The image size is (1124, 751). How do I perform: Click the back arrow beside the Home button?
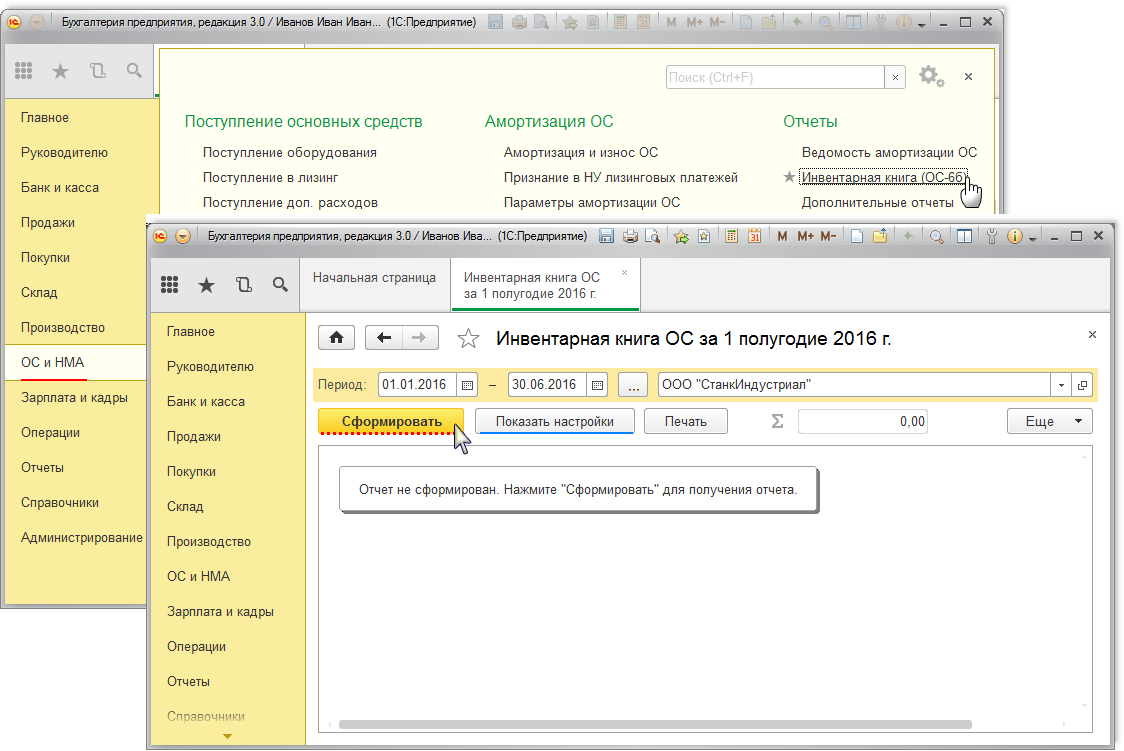click(x=383, y=338)
